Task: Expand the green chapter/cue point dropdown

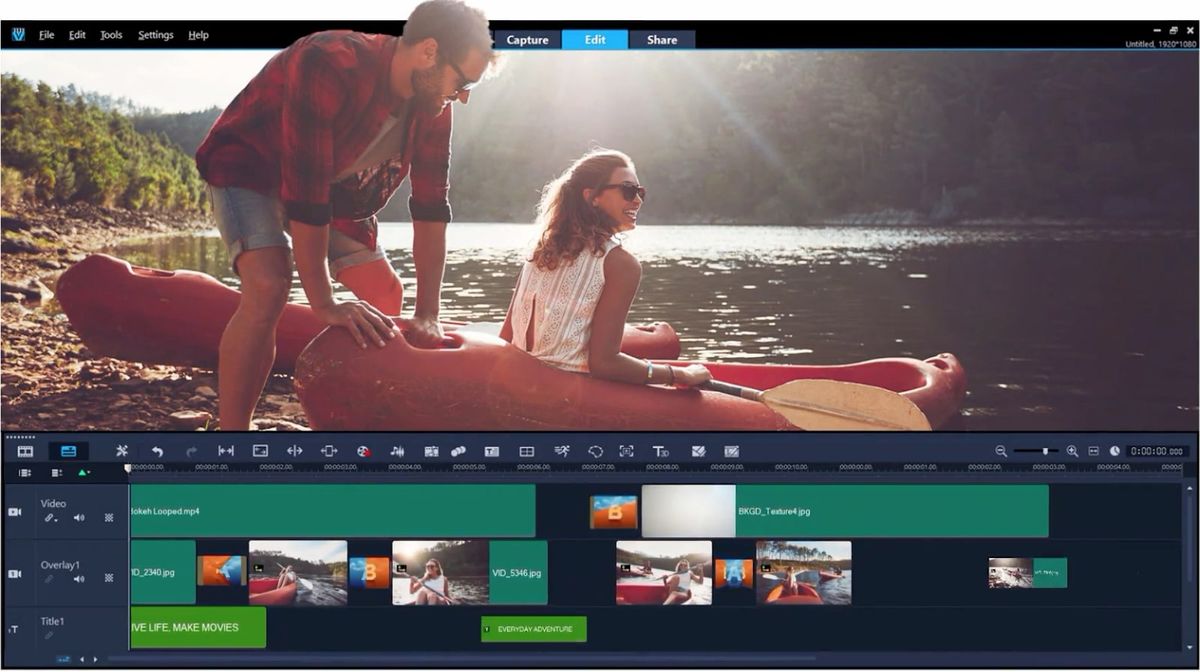Action: pyautogui.click(x=85, y=473)
